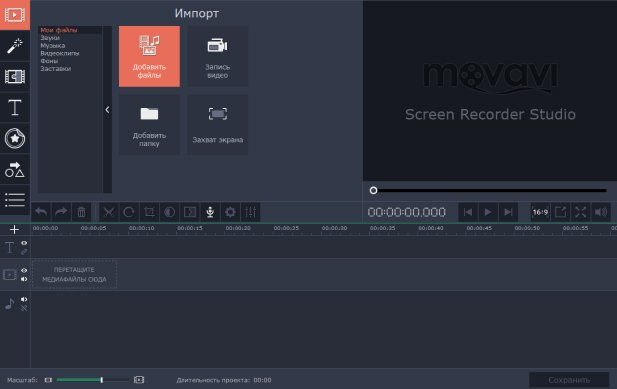Screen dimensions: 617x389
Task: Collapse the category list with the arrow
Action: pos(107,110)
